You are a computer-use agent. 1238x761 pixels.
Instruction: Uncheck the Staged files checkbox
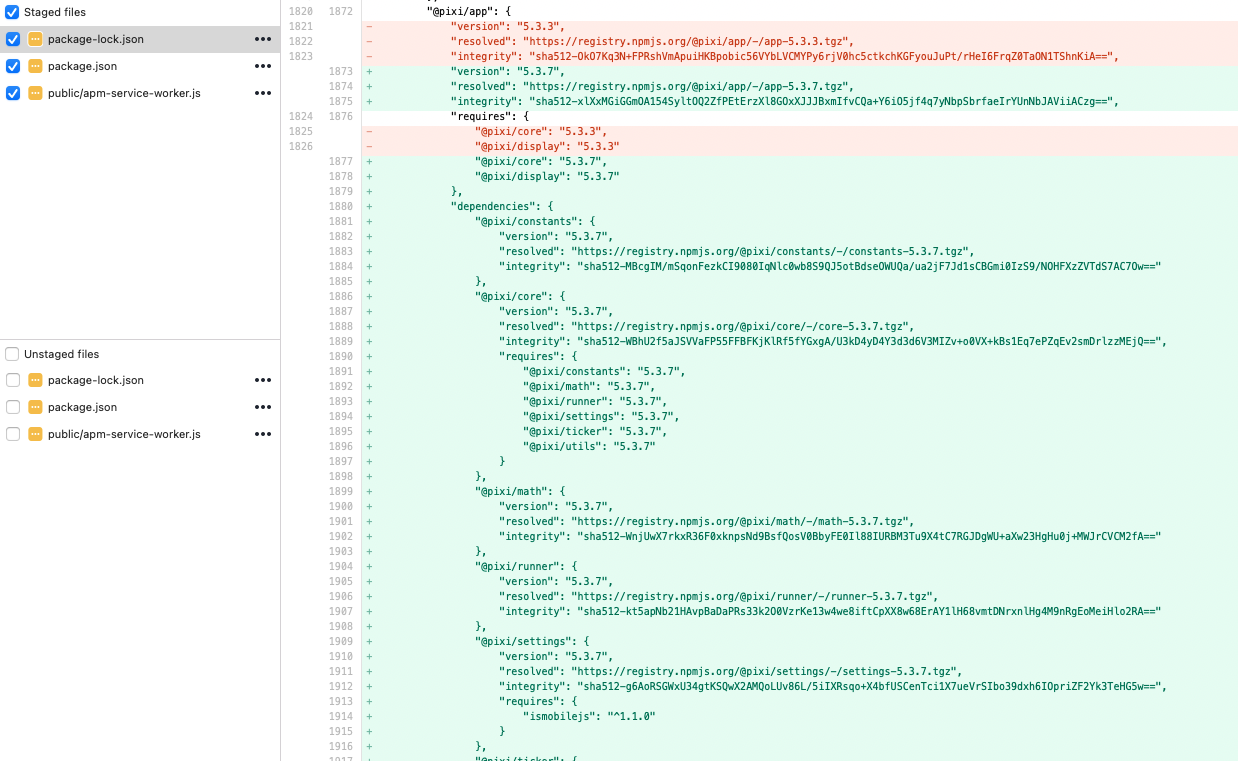coord(11,12)
